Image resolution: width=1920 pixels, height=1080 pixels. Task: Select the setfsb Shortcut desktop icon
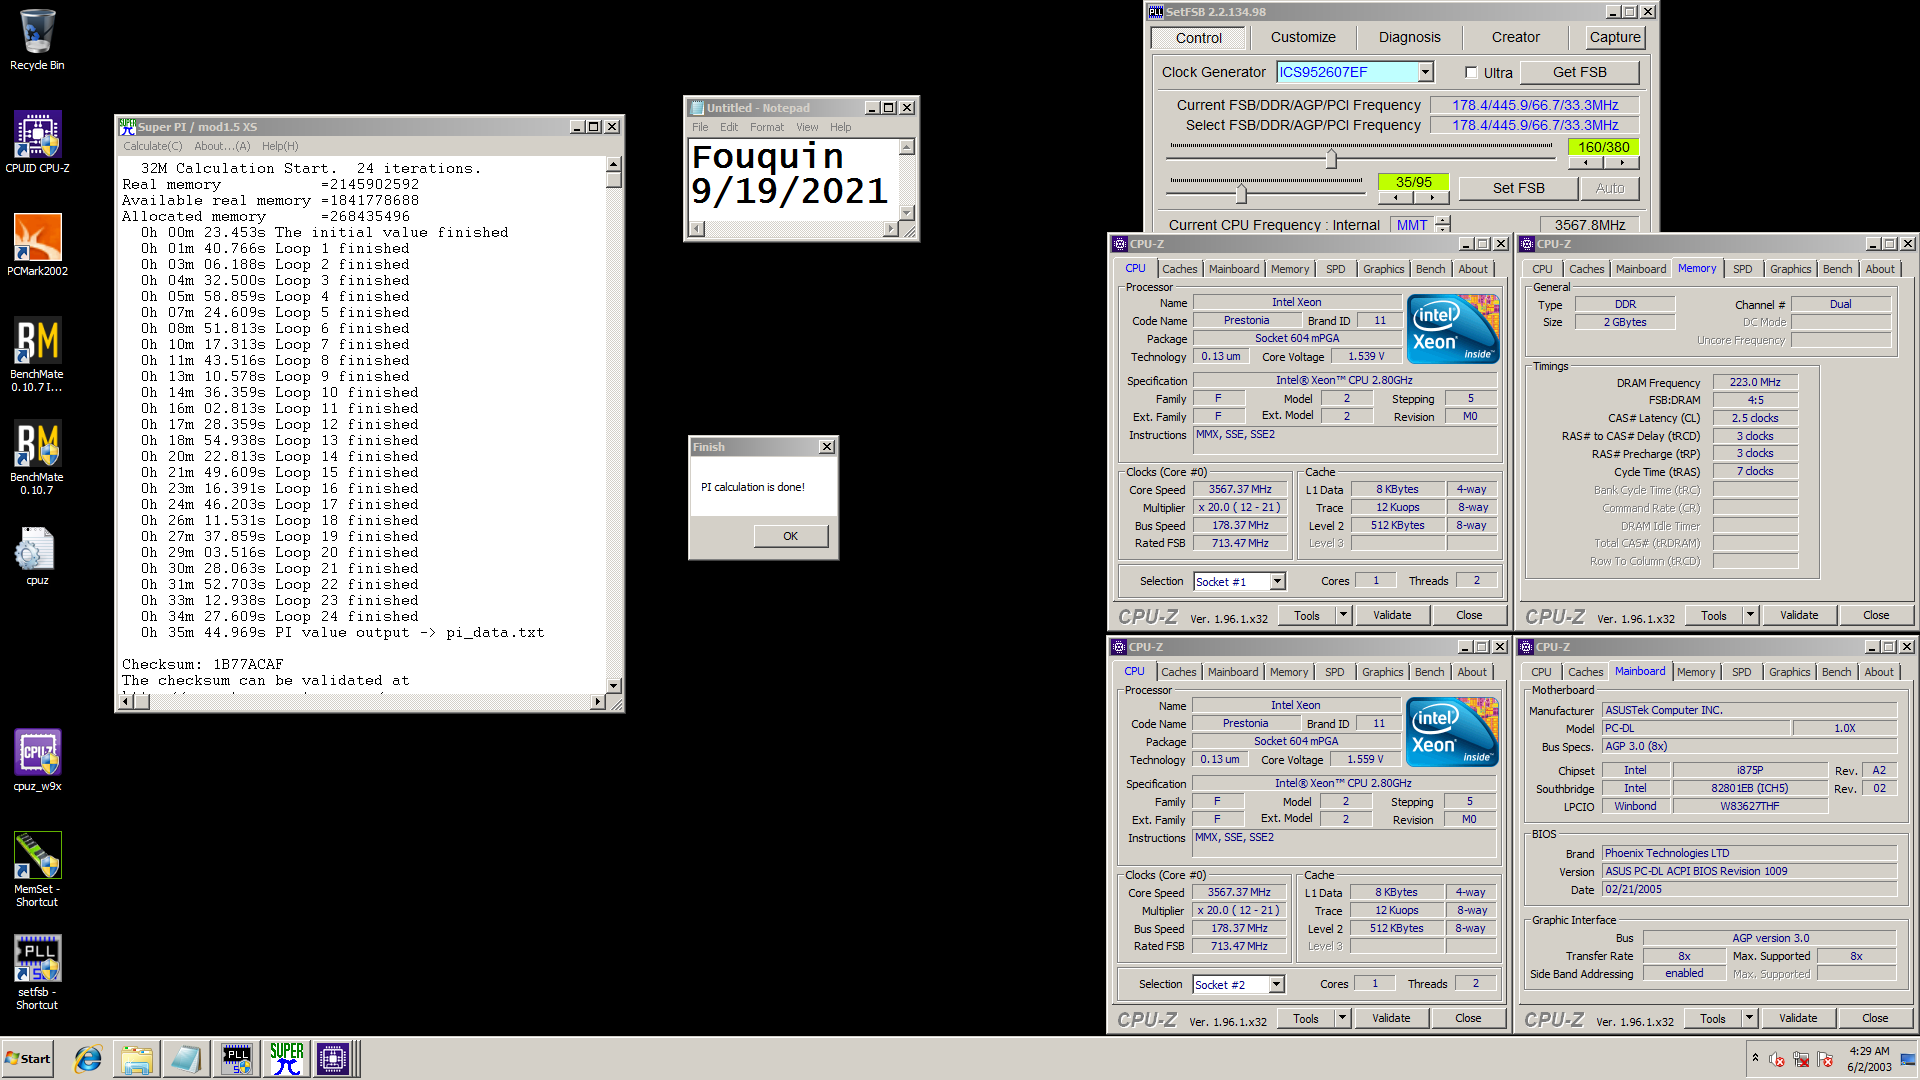coord(37,973)
